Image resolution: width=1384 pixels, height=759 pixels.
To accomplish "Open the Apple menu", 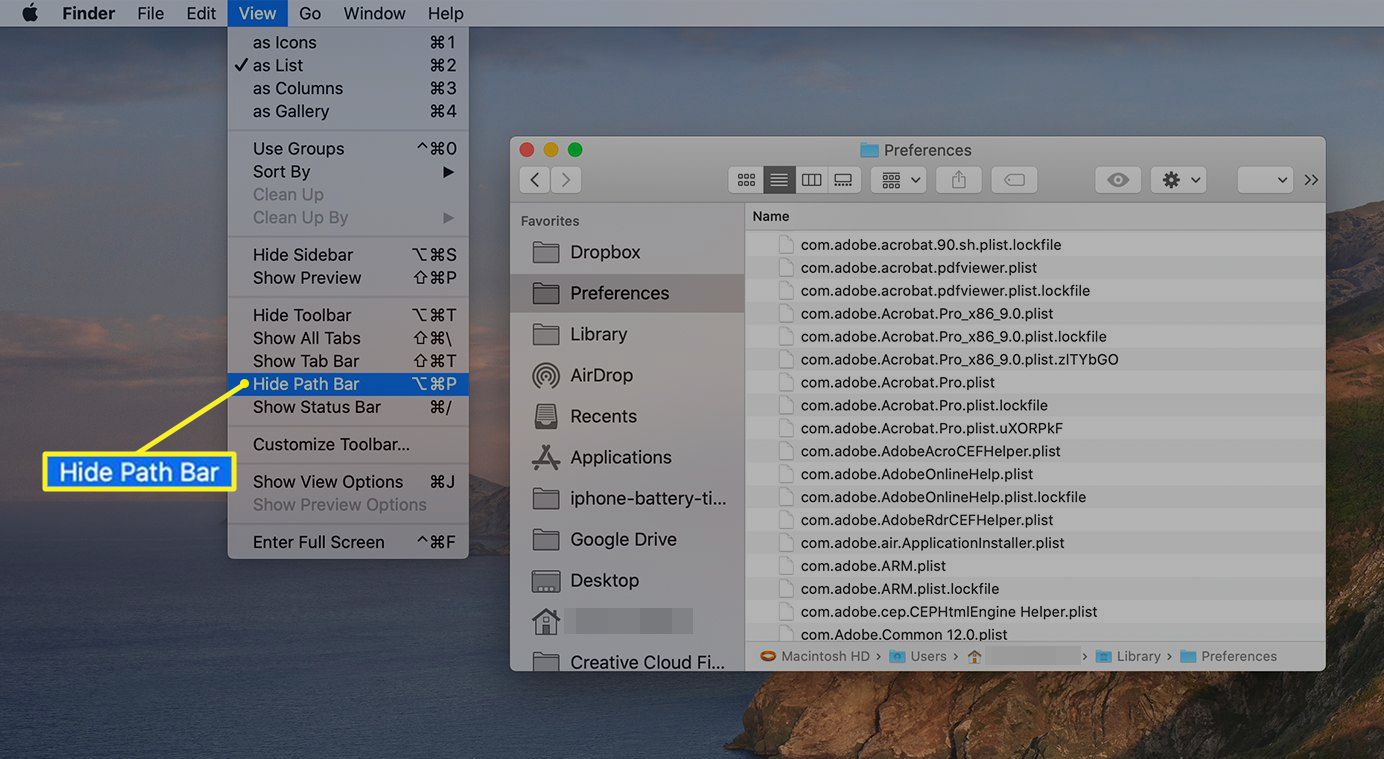I will click(29, 13).
